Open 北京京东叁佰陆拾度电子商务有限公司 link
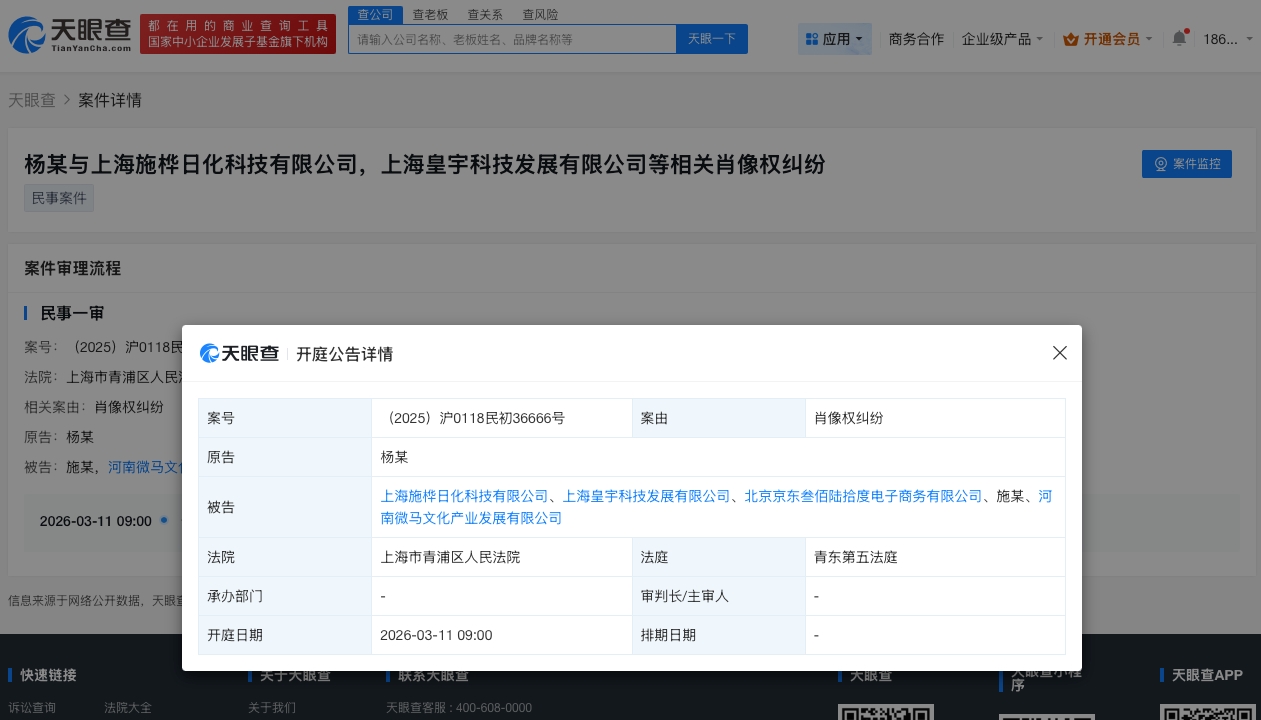Screen dimensions: 1261x720 click(863, 496)
